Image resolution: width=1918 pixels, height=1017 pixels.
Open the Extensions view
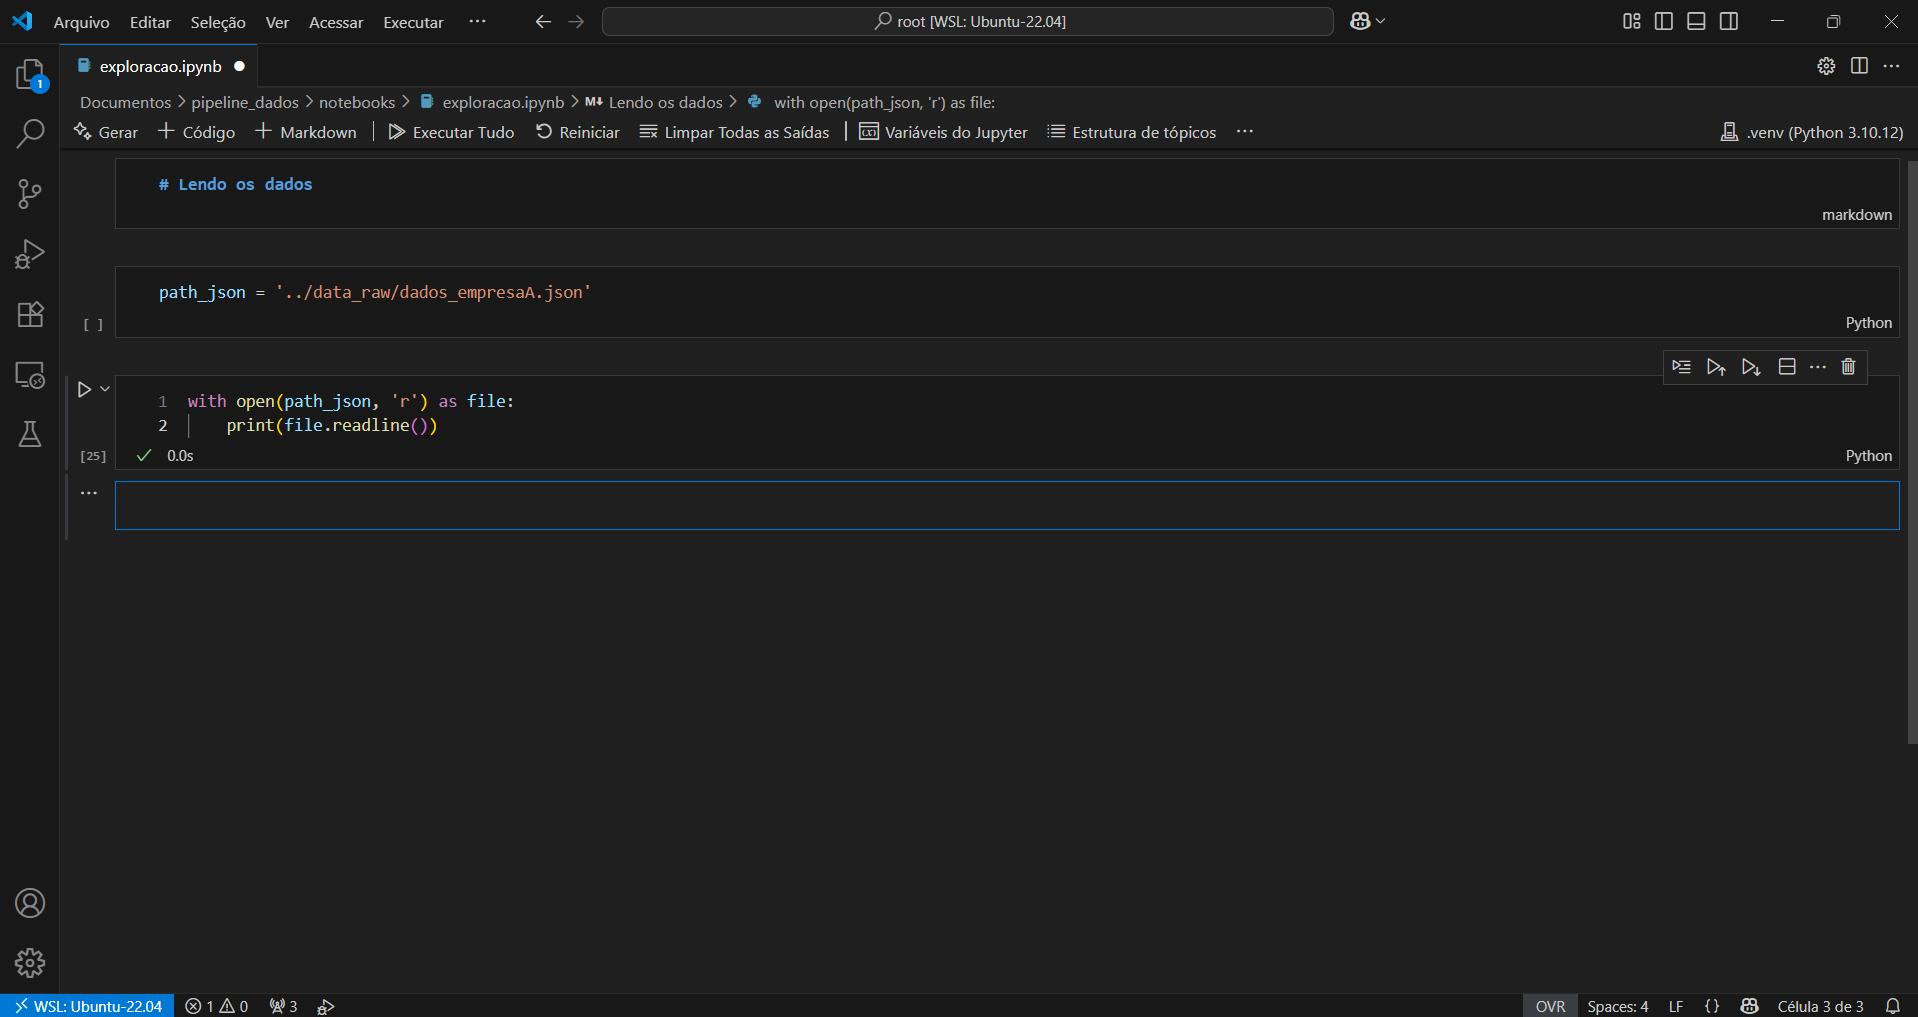(x=30, y=314)
